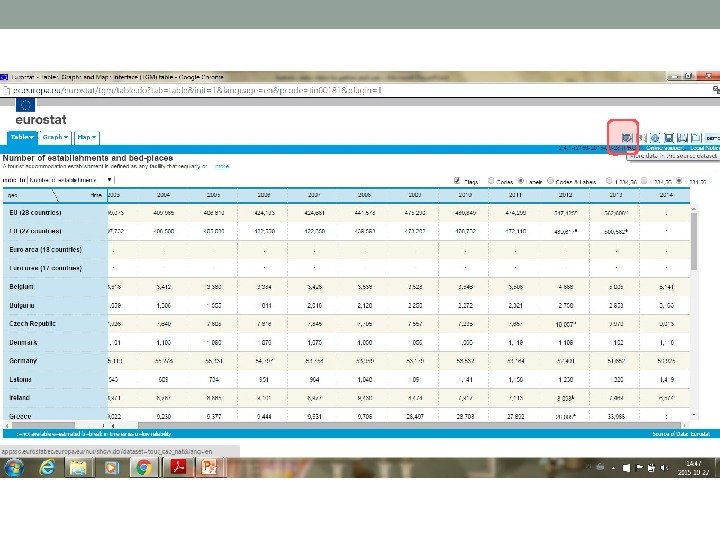Image resolution: width=720 pixels, height=540 pixels.
Task: Select the first number format radio button
Action: click(x=609, y=180)
